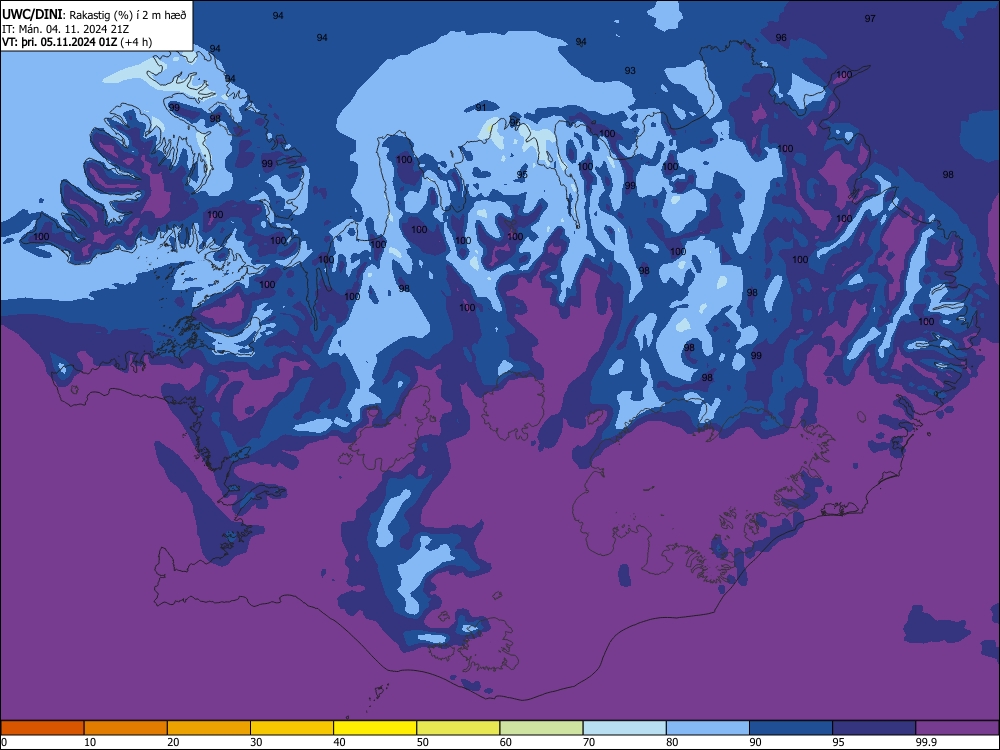
Task: Pick the 50–60 pale yellow legend swatch
Action: point(458,728)
